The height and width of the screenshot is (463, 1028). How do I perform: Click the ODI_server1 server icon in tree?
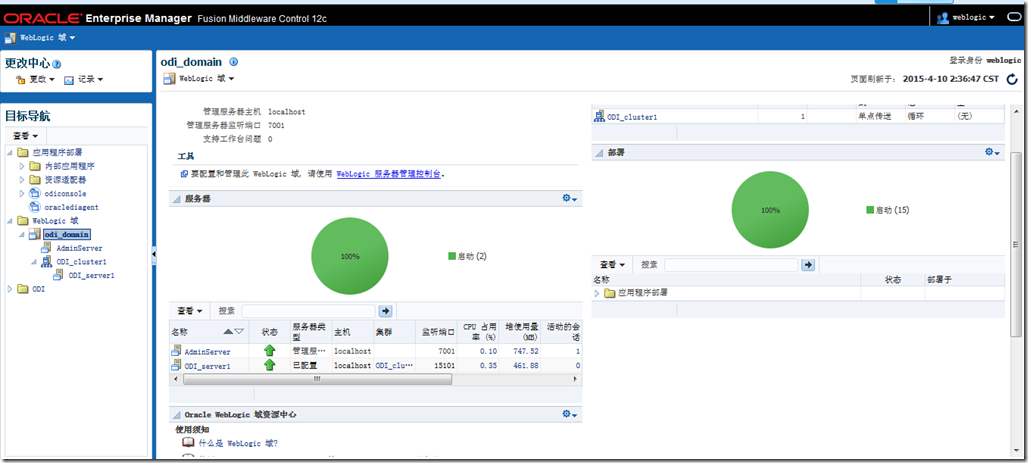tap(58, 275)
